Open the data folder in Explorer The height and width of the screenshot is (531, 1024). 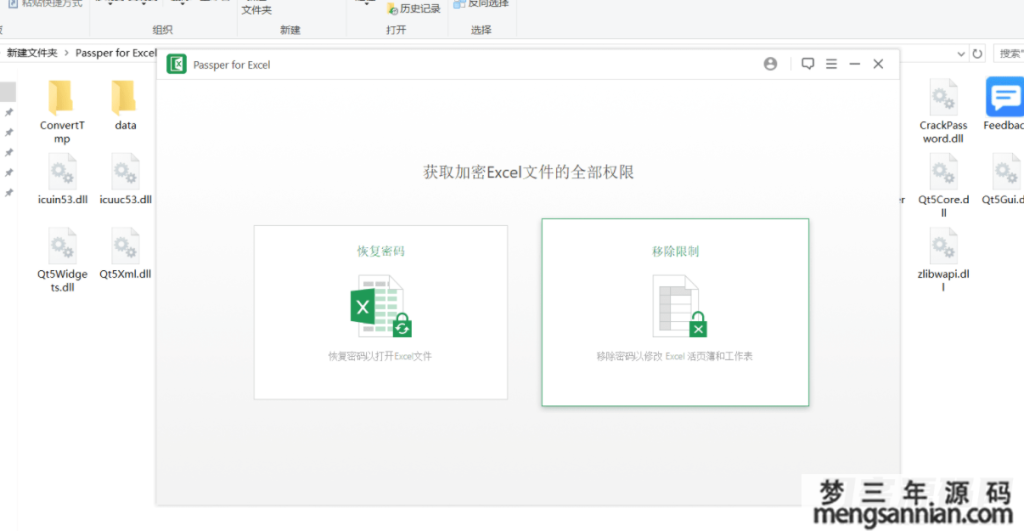pos(125,105)
